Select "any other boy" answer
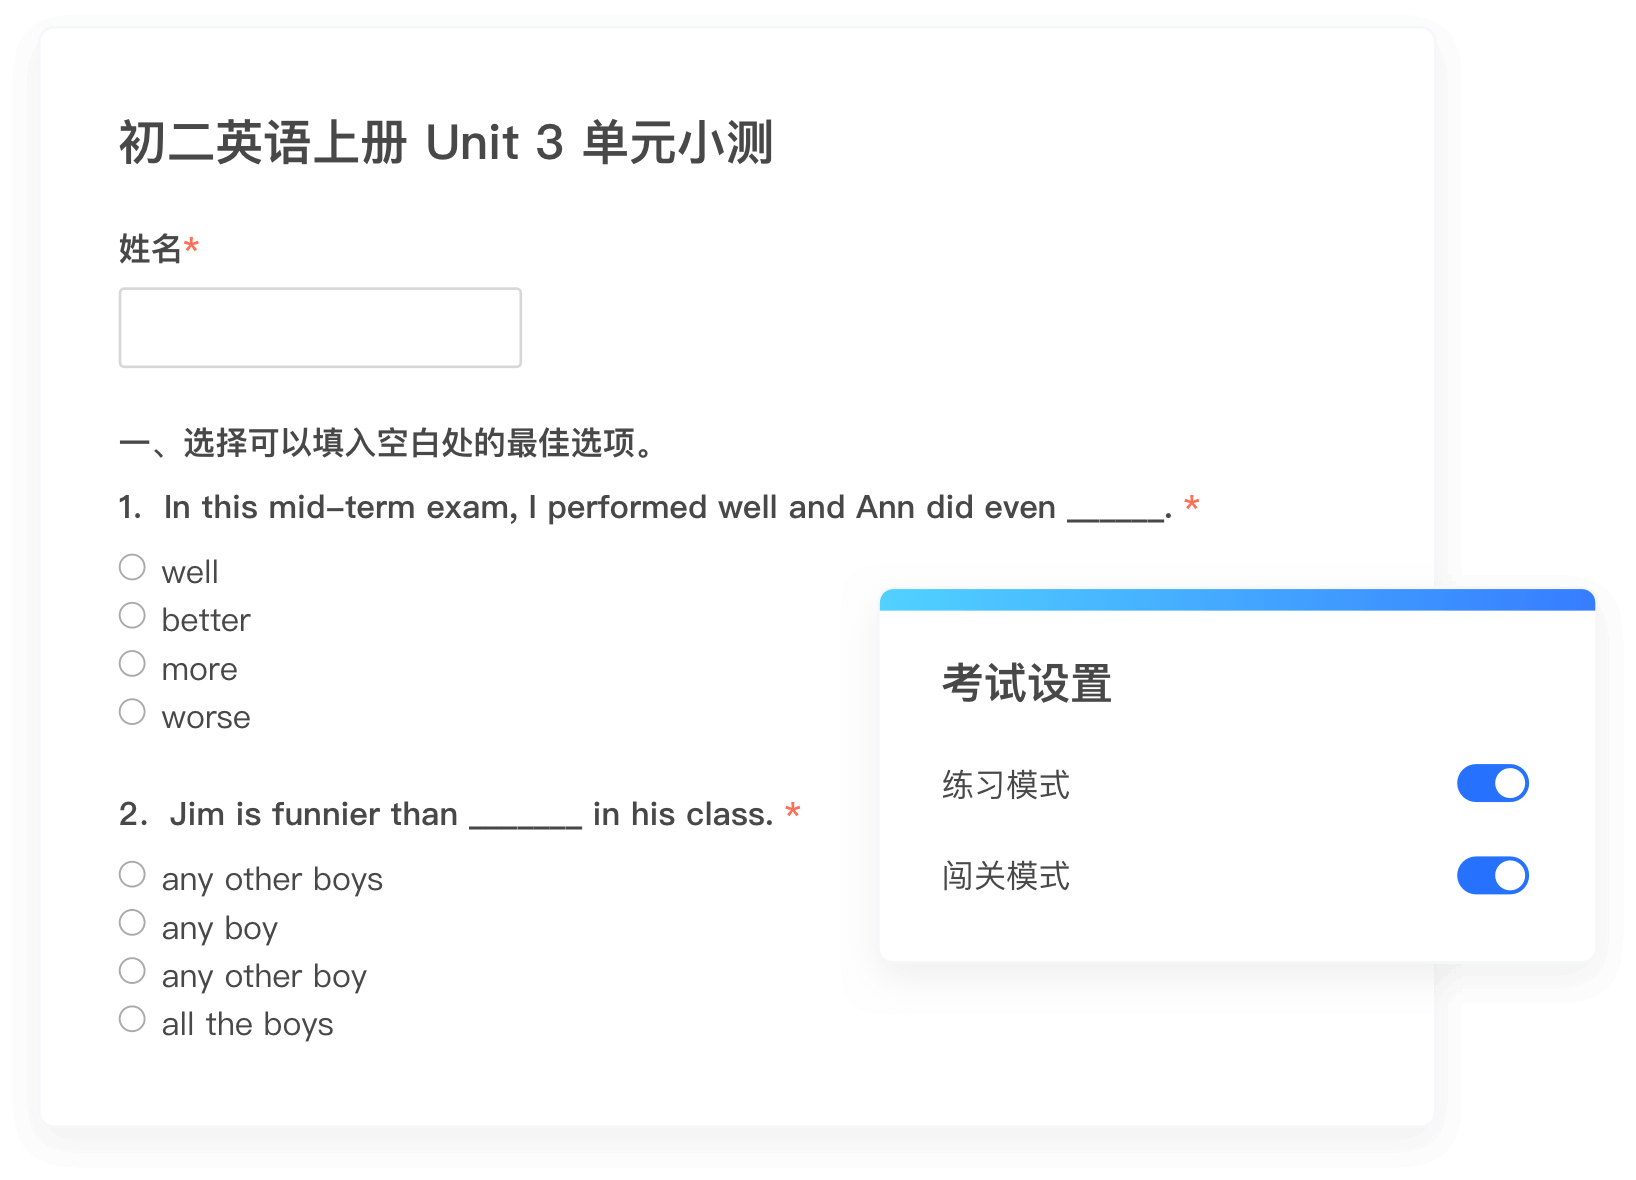The height and width of the screenshot is (1180, 1636). (132, 971)
